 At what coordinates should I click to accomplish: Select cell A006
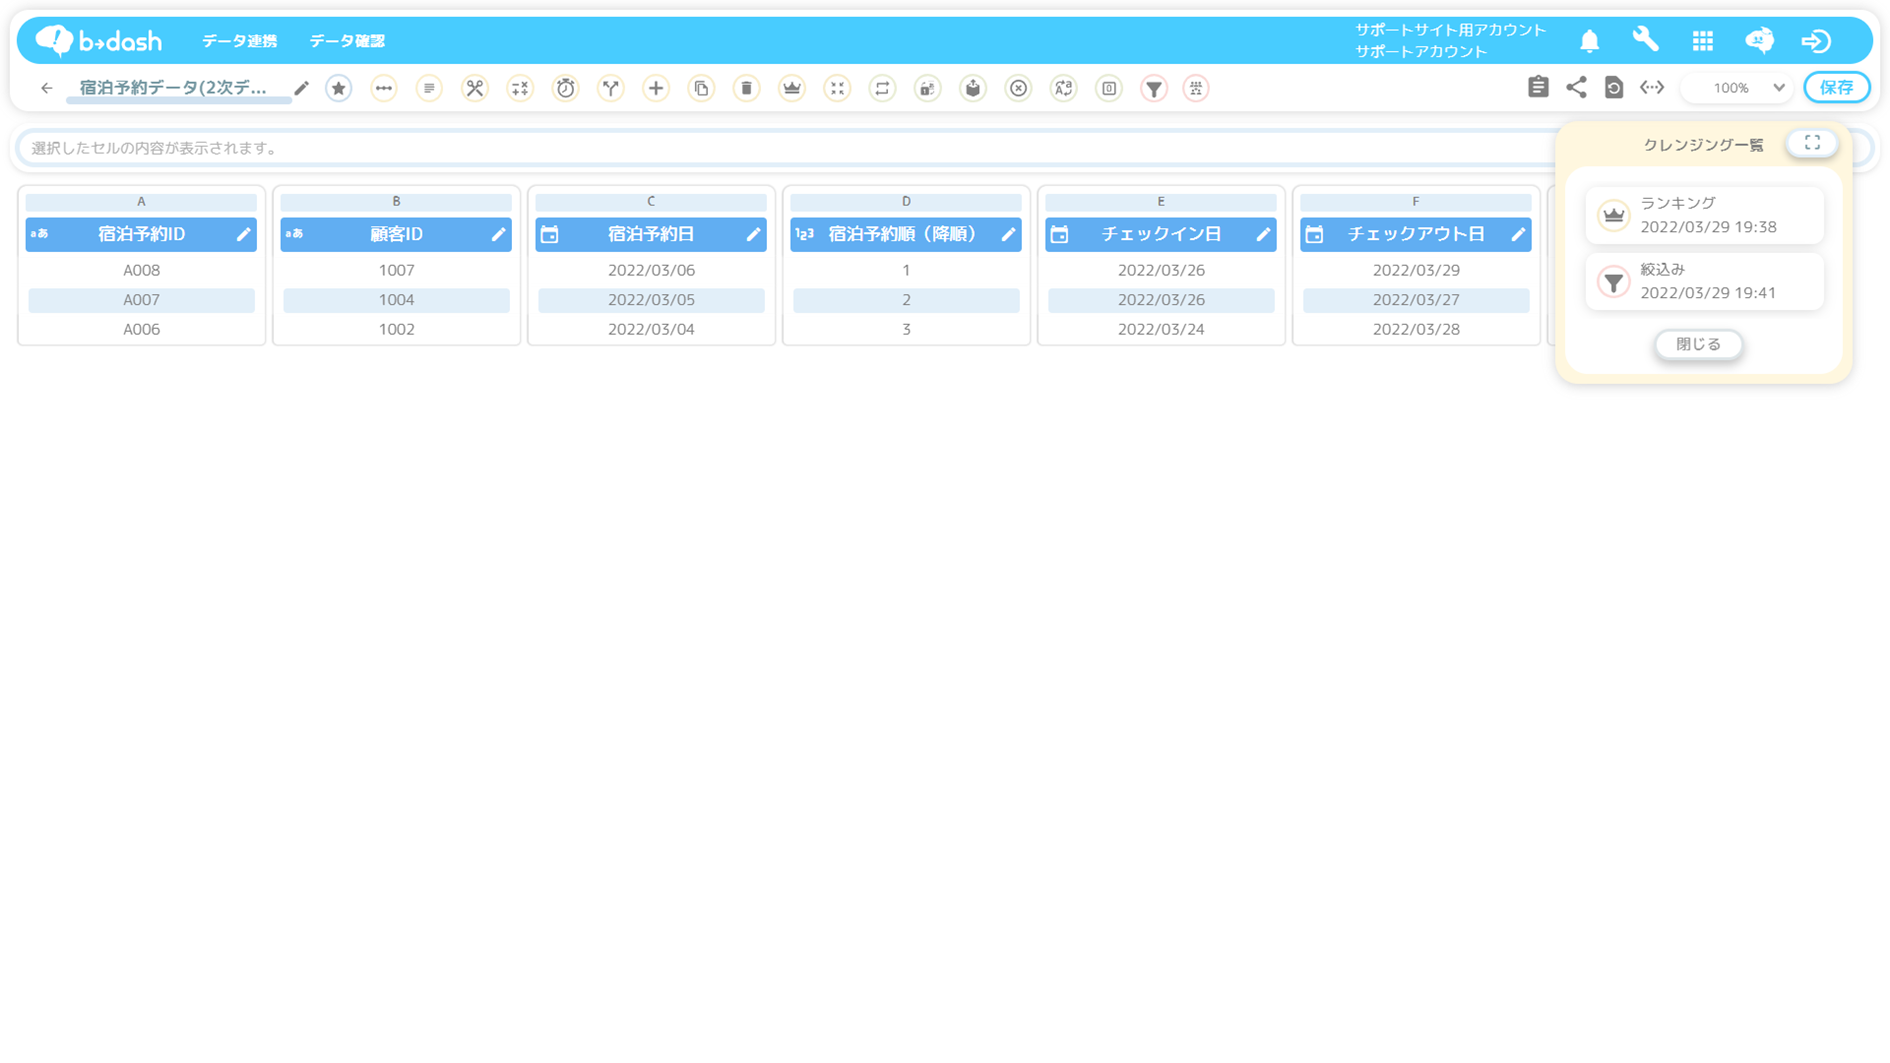pos(141,329)
